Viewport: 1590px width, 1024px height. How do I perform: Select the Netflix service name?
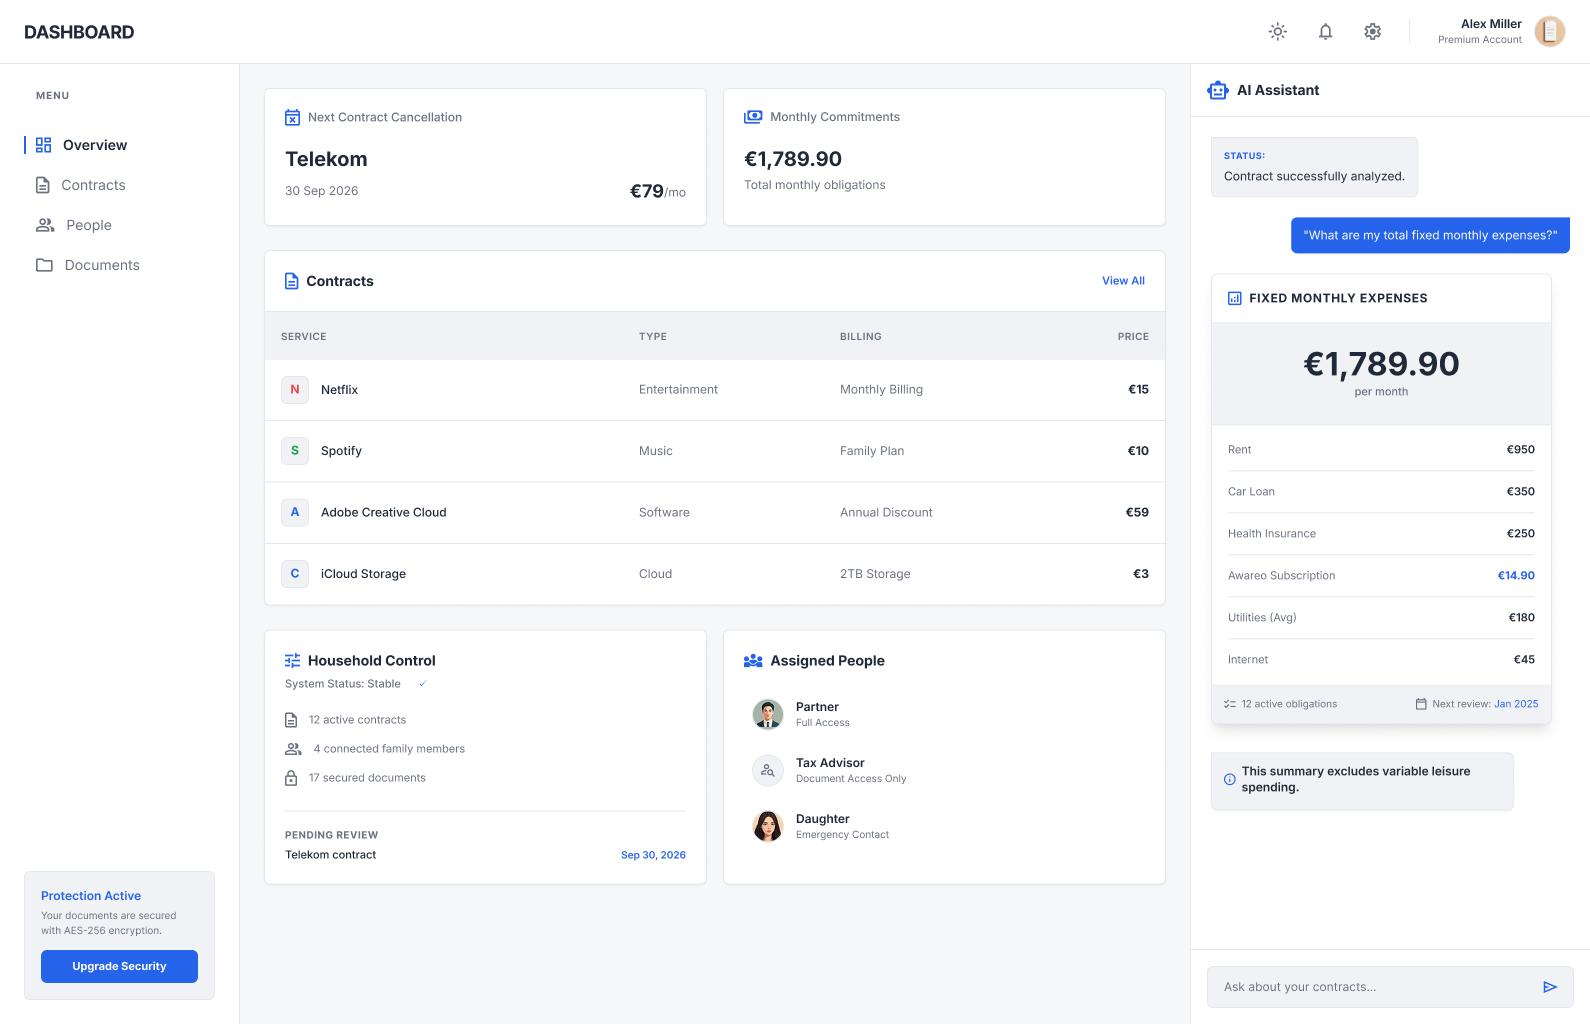click(339, 390)
